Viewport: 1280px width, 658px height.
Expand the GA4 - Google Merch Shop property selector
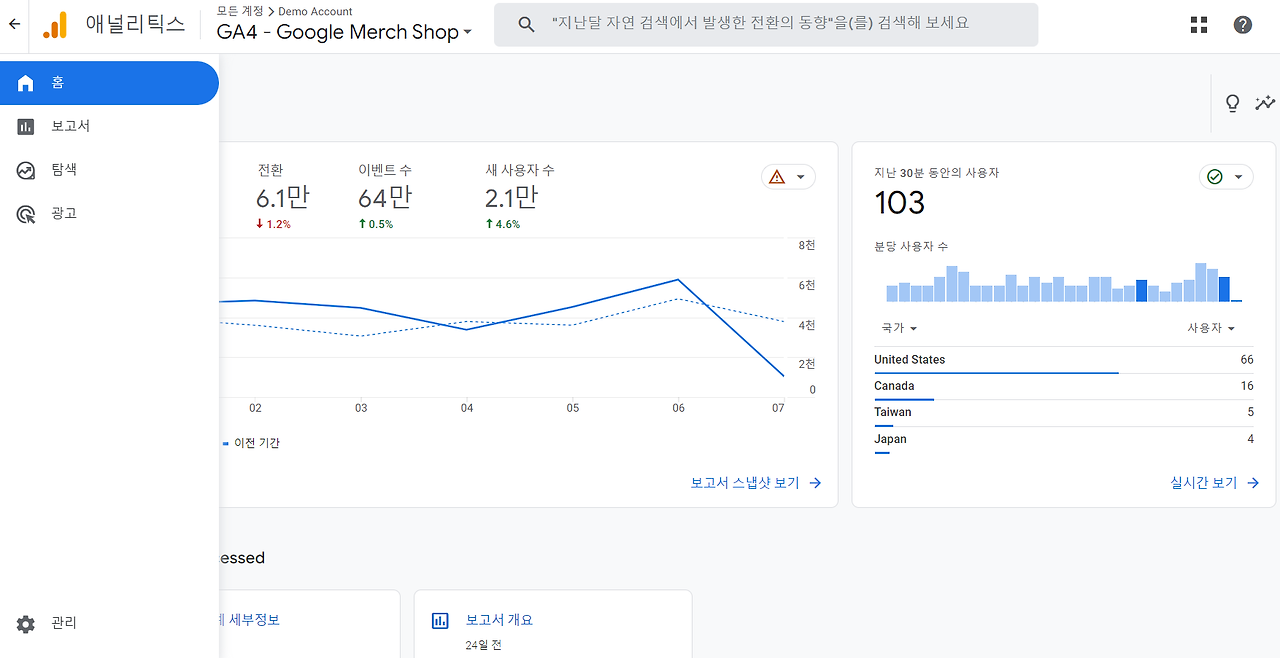[345, 32]
